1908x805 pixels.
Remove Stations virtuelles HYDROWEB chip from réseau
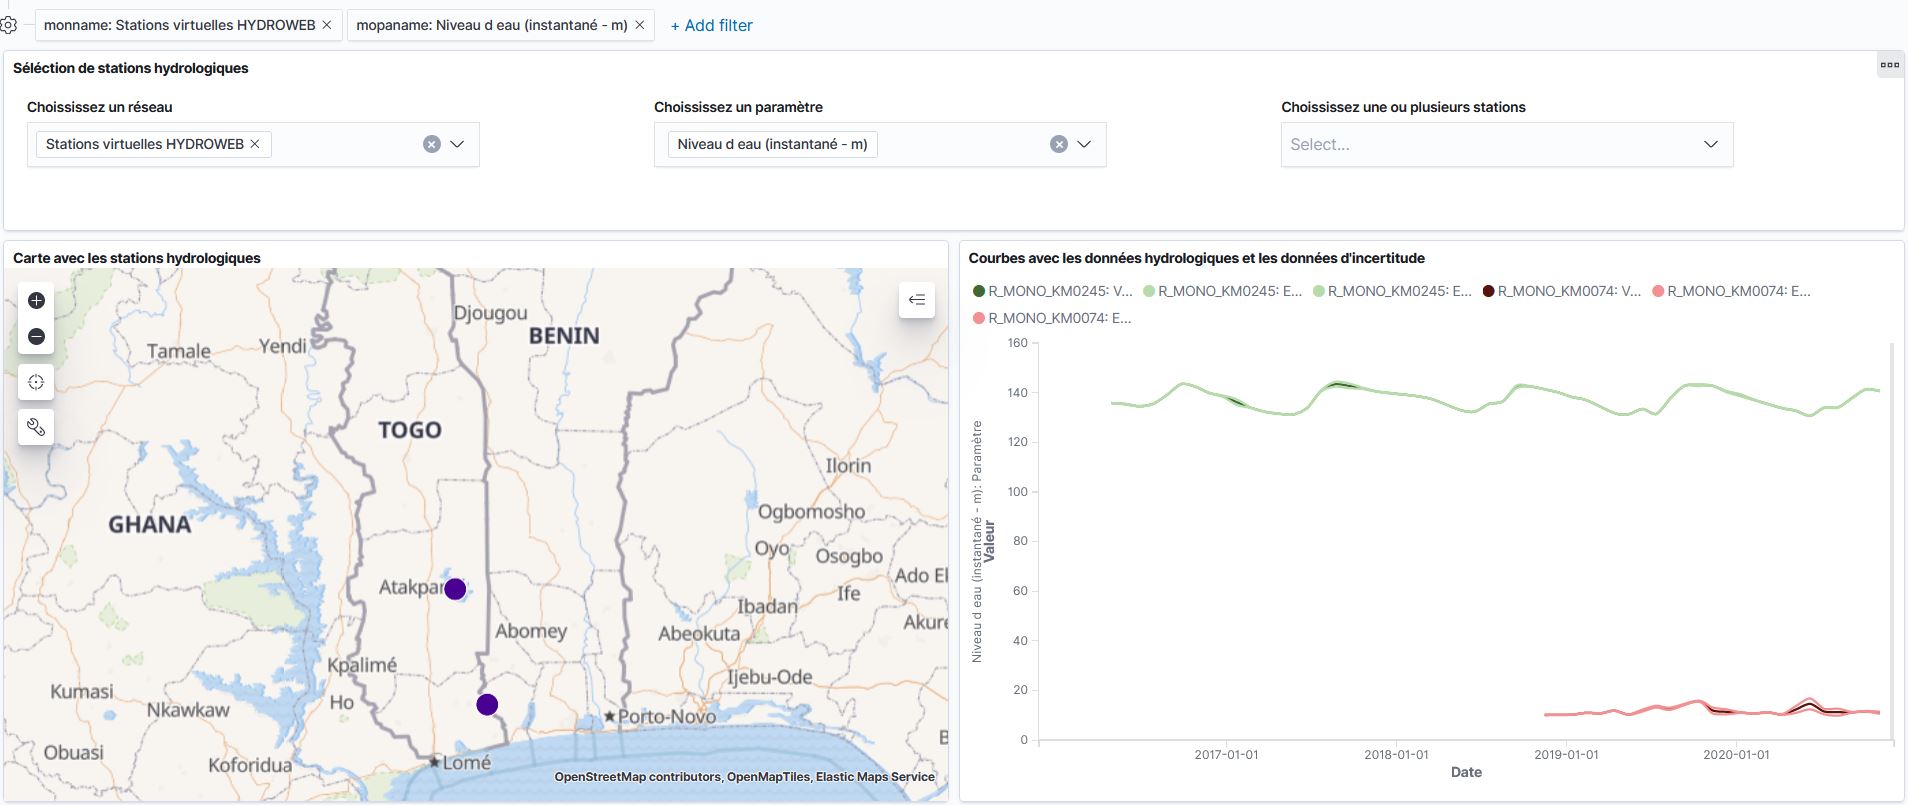point(255,144)
